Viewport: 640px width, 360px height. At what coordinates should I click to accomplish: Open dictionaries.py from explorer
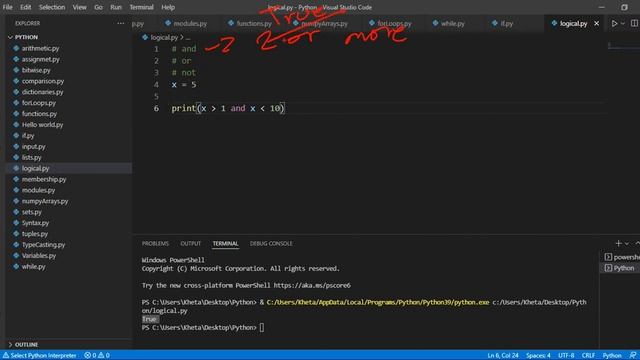pos(42,92)
